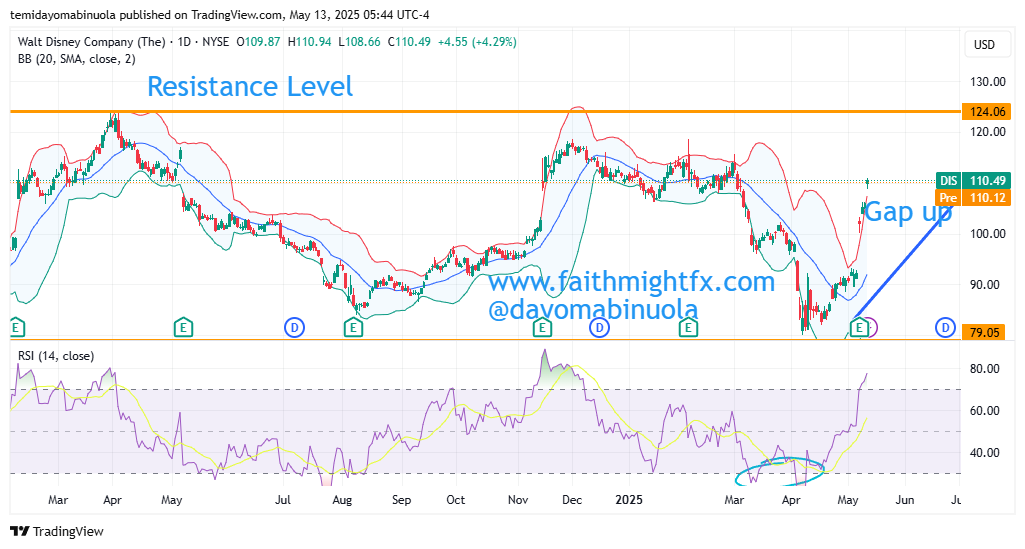Click the Aug label on time axis
1025x549 pixels.
[342, 500]
